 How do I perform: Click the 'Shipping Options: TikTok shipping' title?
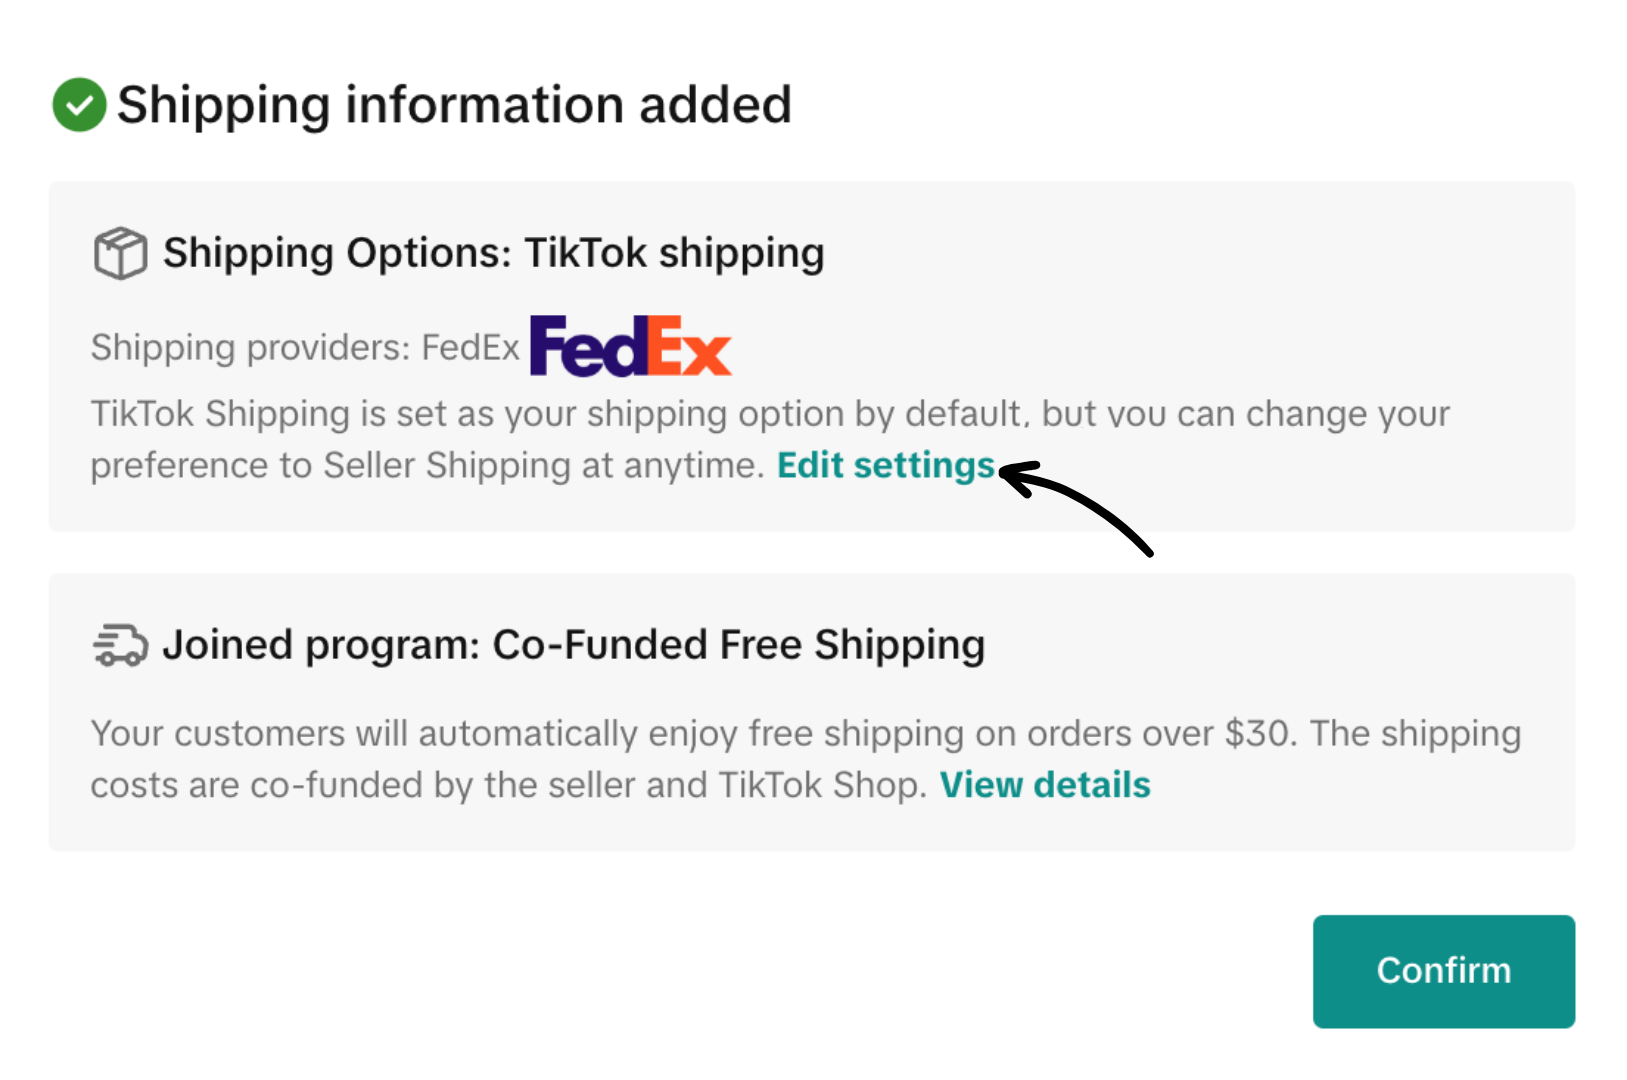tap(494, 253)
